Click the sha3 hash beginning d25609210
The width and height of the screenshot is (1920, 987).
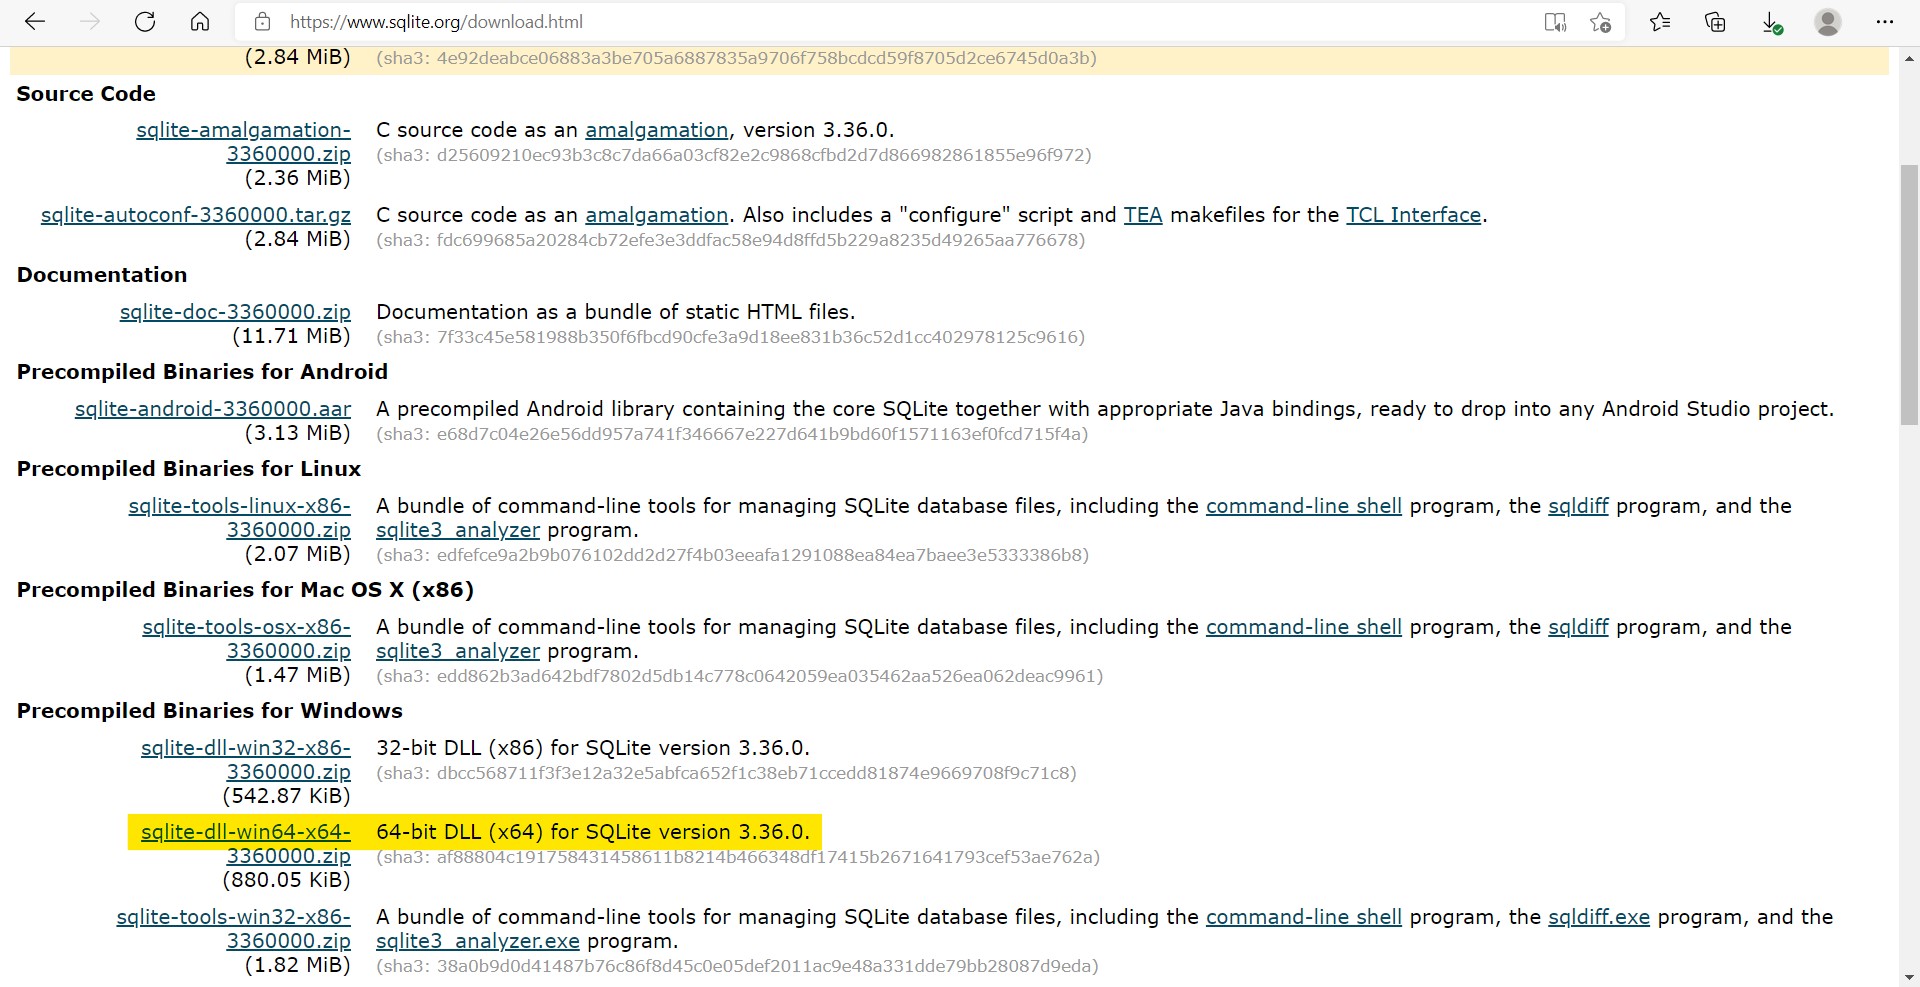[734, 155]
